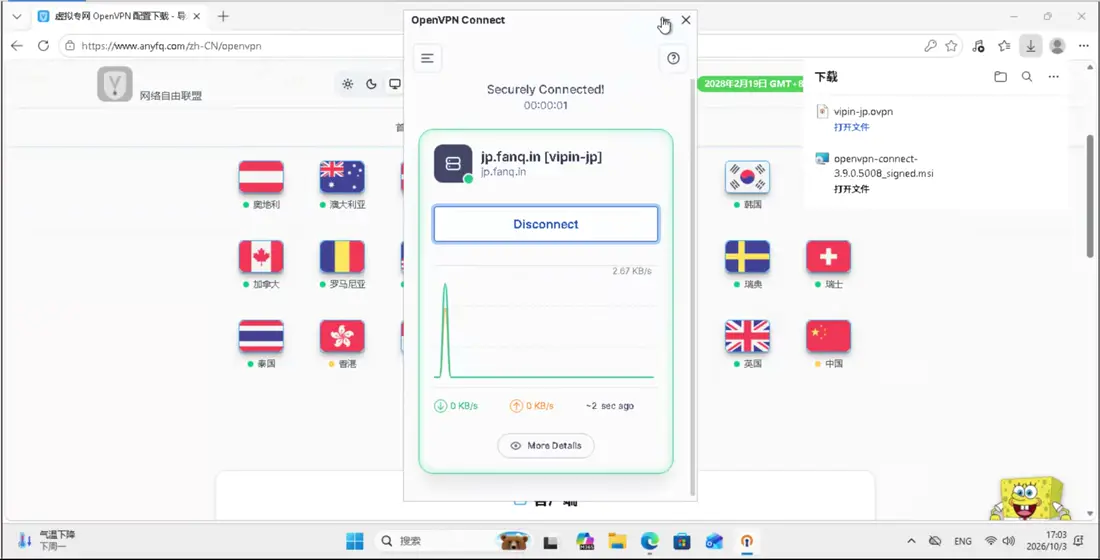1100x560 pixels.
Task: Click the taskbar 搜索 search box
Action: pos(452,541)
